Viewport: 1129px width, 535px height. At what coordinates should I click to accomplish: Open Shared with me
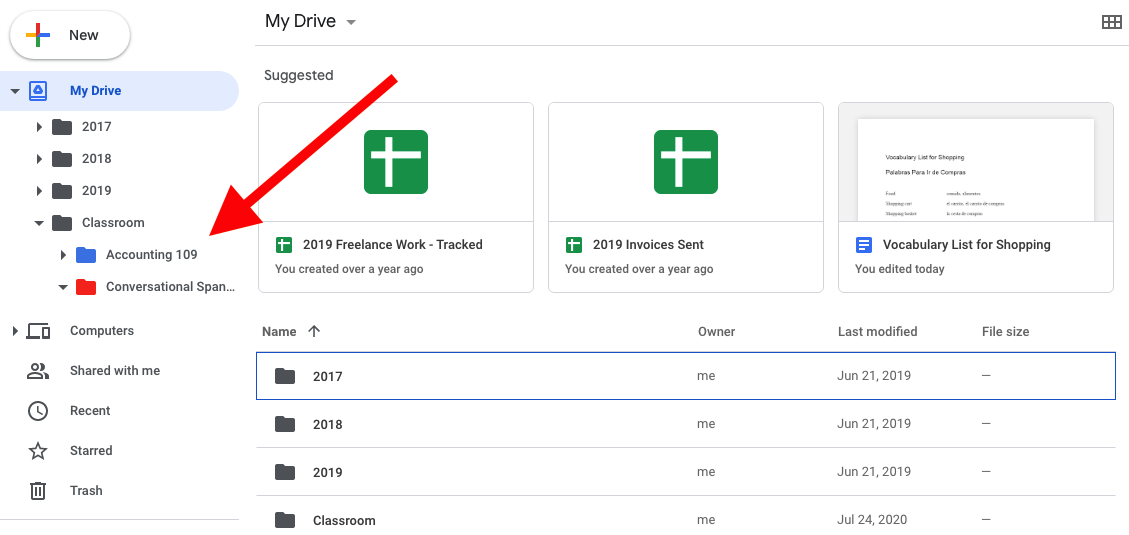(115, 370)
